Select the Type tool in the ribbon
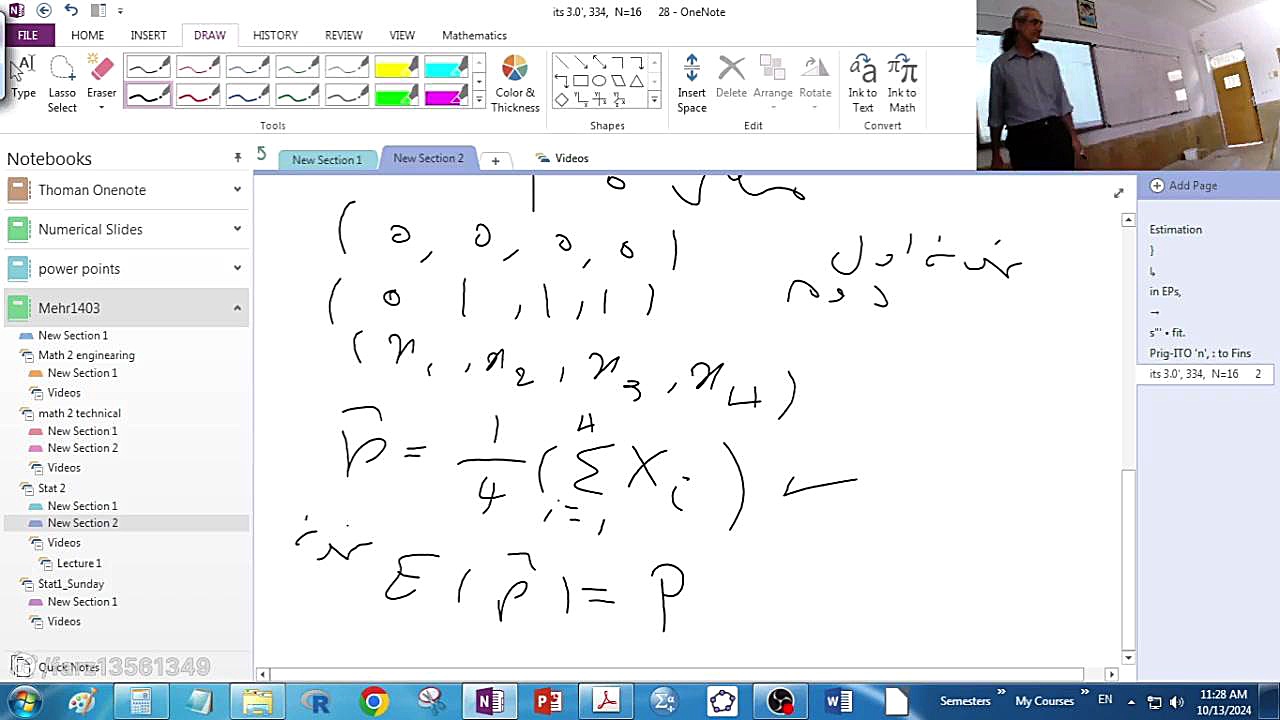 (24, 78)
